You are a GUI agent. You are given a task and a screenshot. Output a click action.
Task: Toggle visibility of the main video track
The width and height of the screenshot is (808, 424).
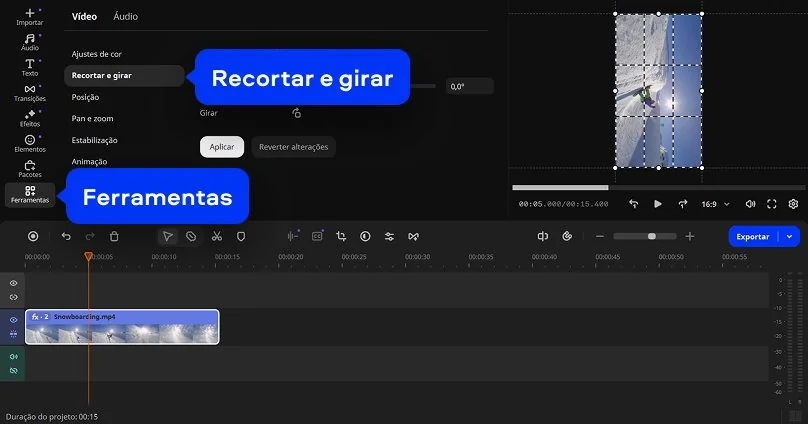(x=13, y=319)
